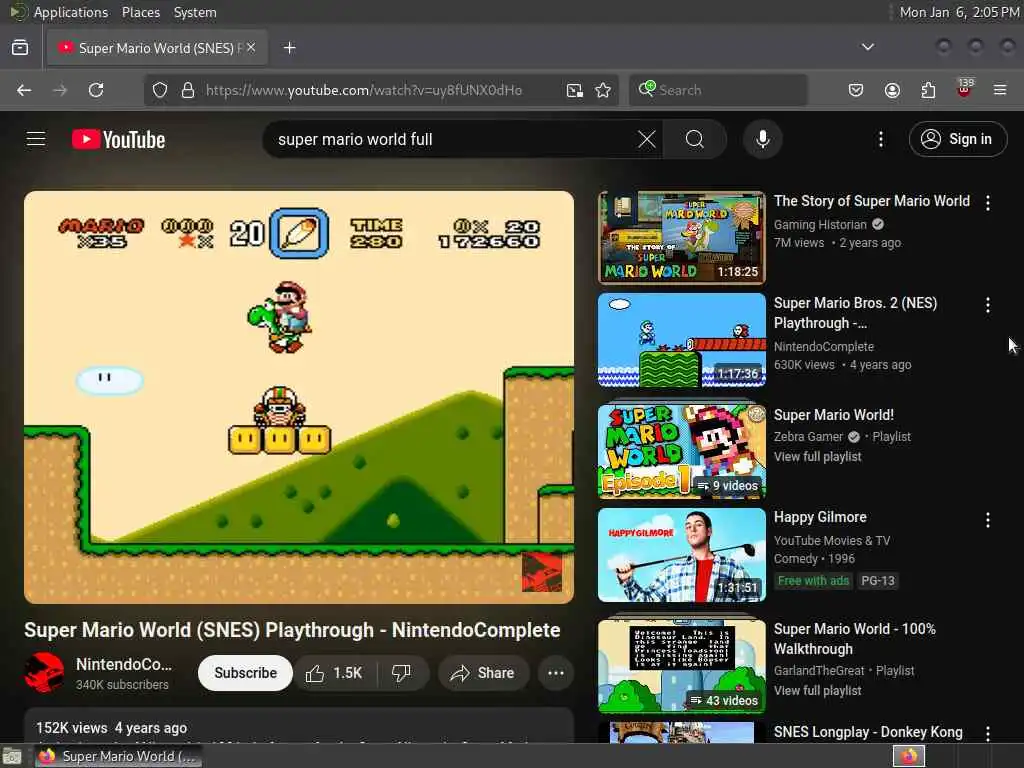Bookmark this page with the star

(x=603, y=90)
